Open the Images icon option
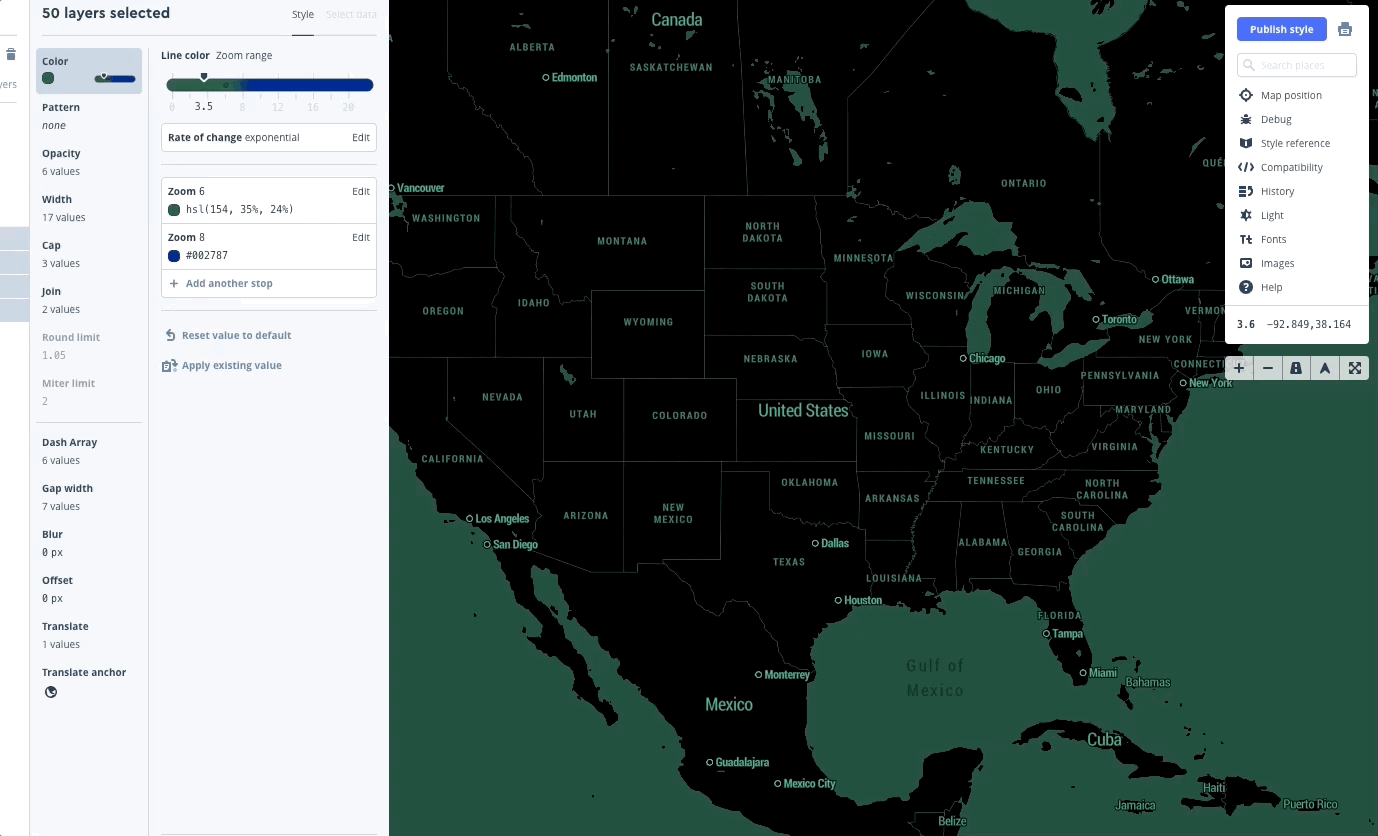The height and width of the screenshot is (836, 1378). tap(1246, 263)
